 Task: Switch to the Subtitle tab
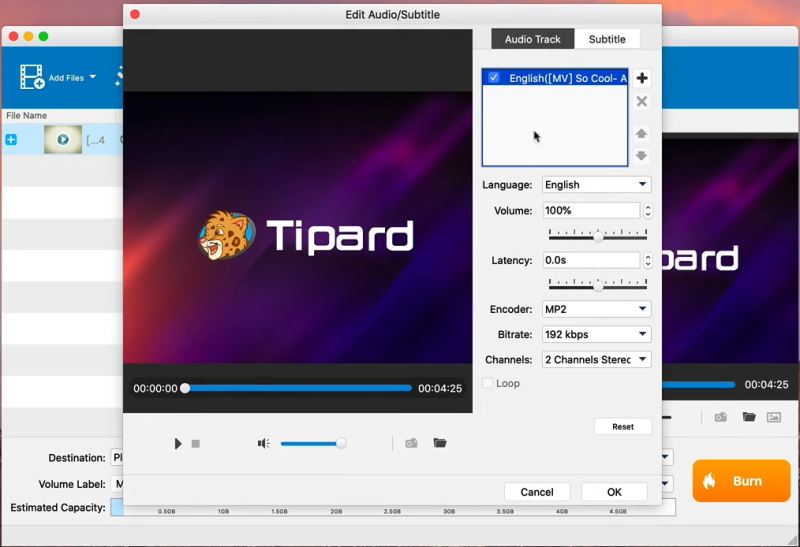607,39
